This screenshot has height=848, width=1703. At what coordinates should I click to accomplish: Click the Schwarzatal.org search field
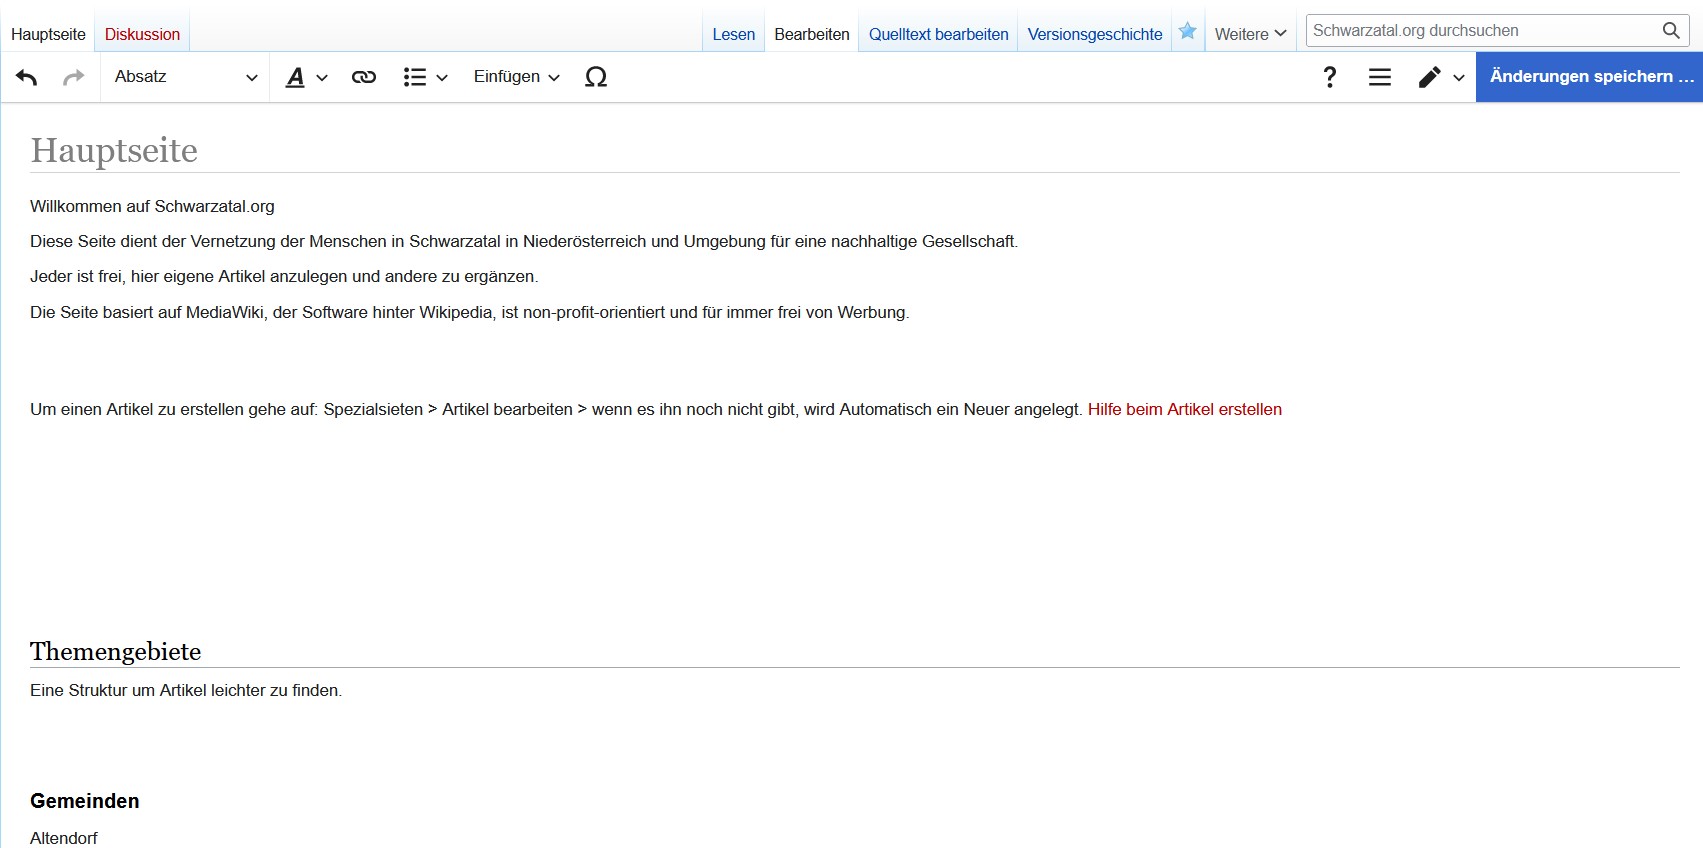pyautogui.click(x=1482, y=31)
